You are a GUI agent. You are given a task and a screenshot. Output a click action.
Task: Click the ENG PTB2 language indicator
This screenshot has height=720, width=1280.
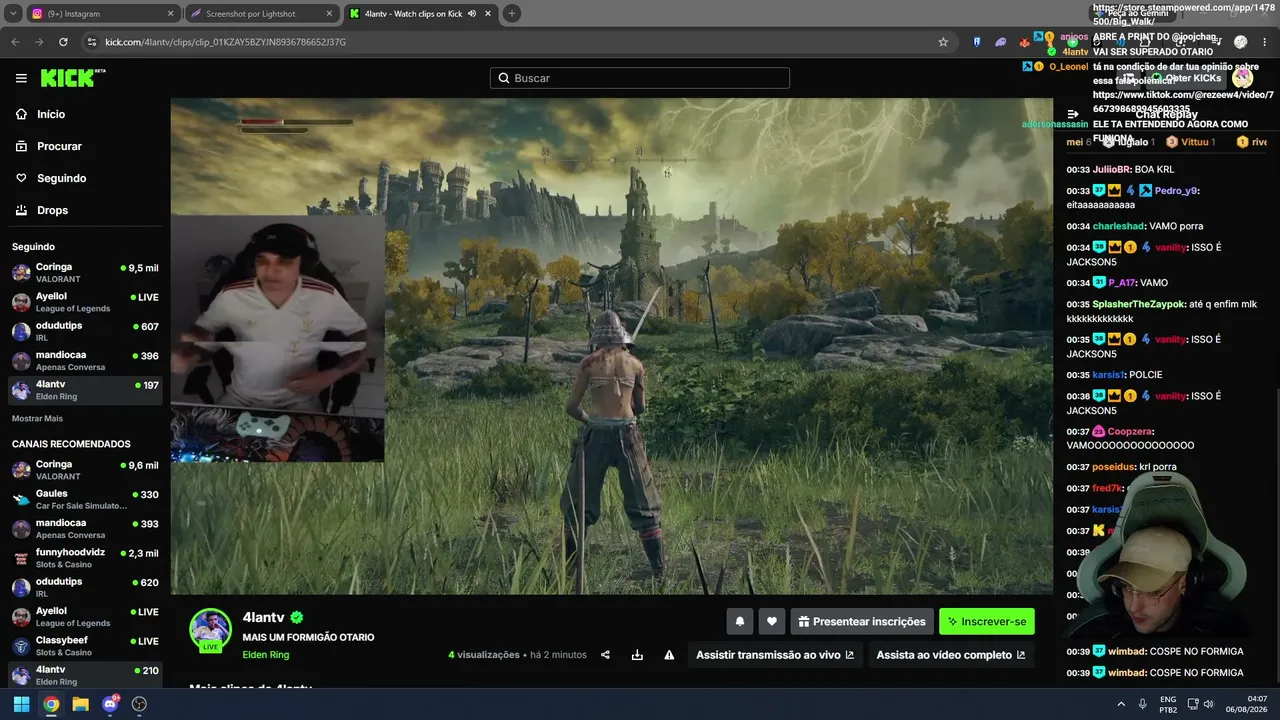point(1168,704)
